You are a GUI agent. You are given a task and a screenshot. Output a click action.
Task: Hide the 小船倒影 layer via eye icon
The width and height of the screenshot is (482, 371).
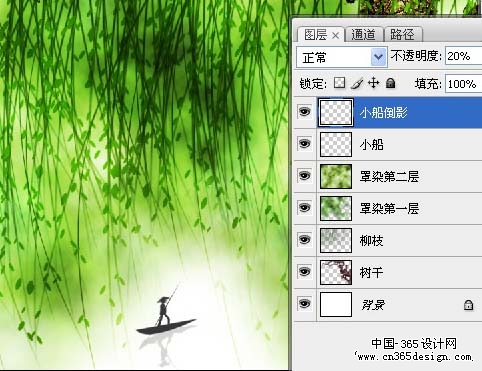[304, 111]
